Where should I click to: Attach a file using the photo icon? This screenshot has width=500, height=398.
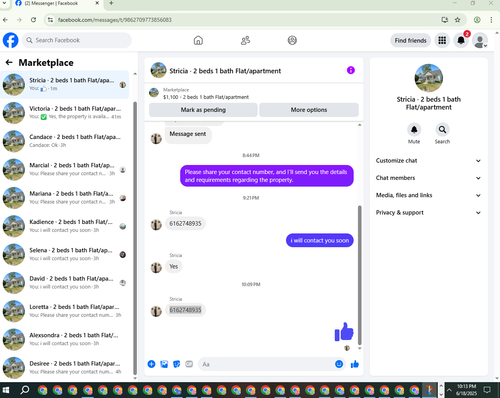click(x=164, y=364)
